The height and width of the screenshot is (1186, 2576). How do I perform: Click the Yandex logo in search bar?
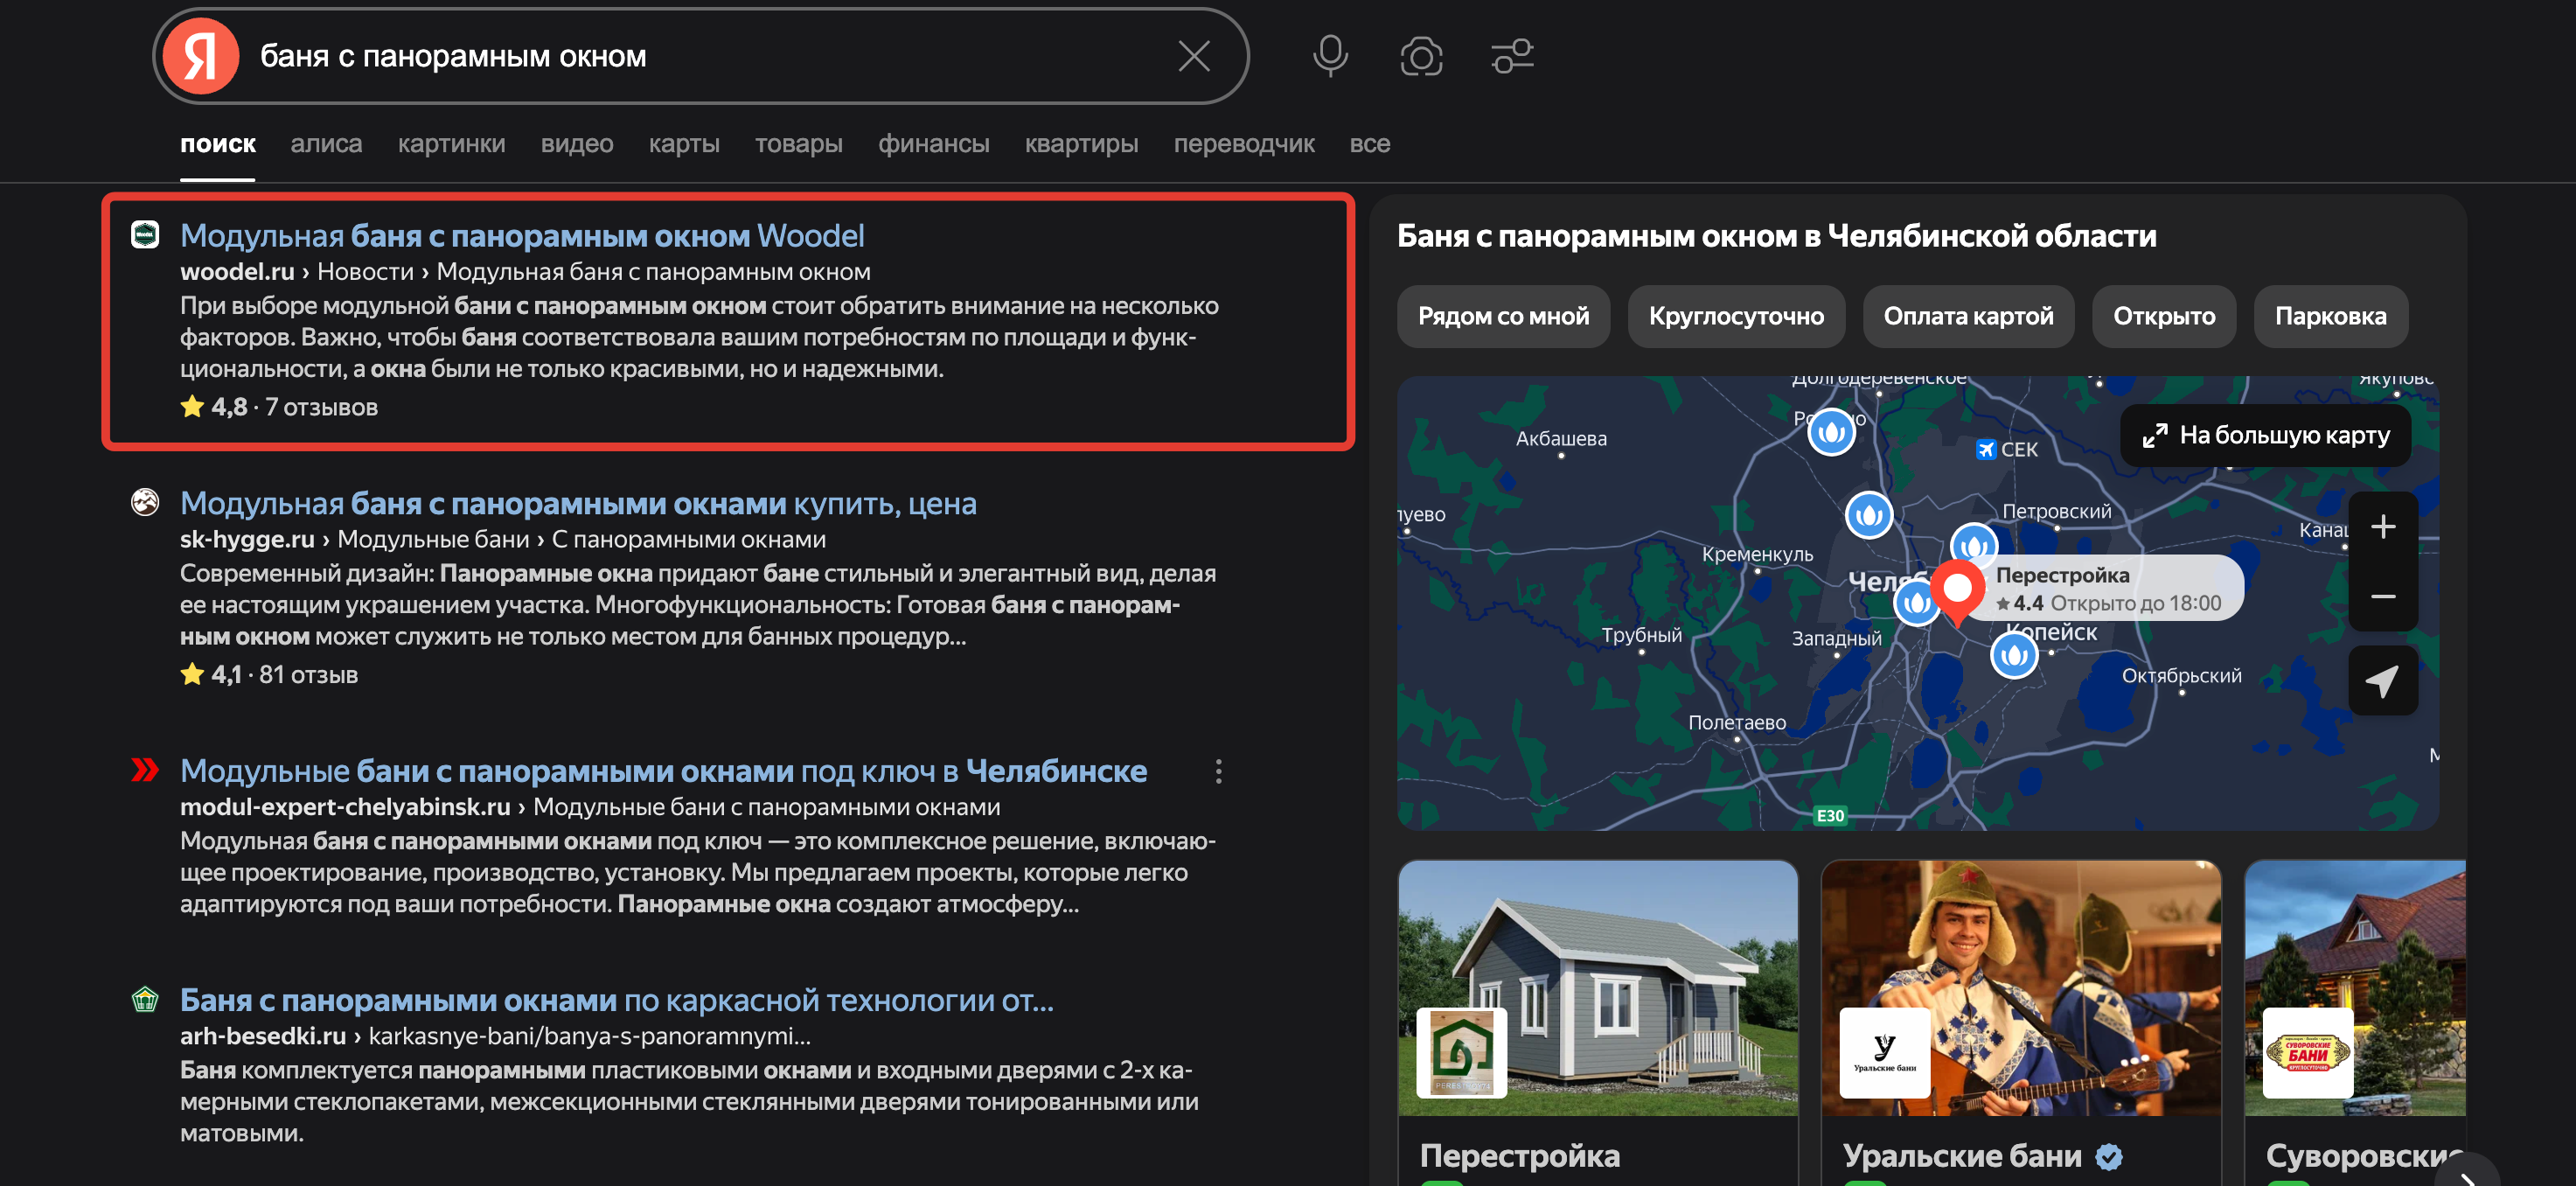point(200,55)
